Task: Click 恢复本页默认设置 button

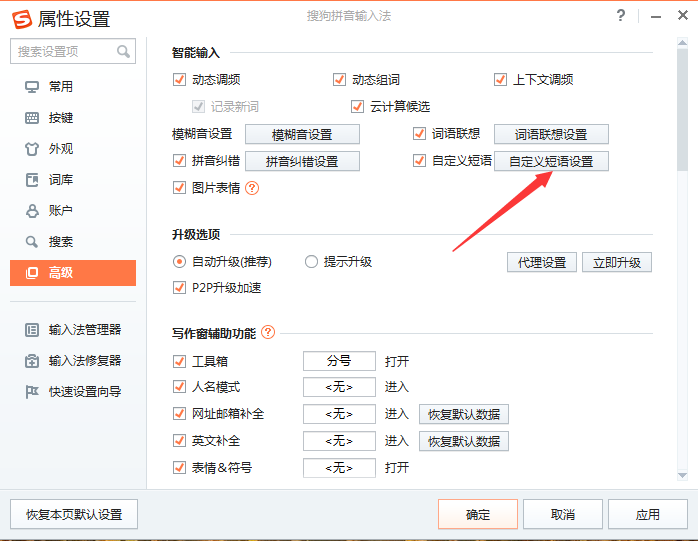Action: tap(74, 514)
